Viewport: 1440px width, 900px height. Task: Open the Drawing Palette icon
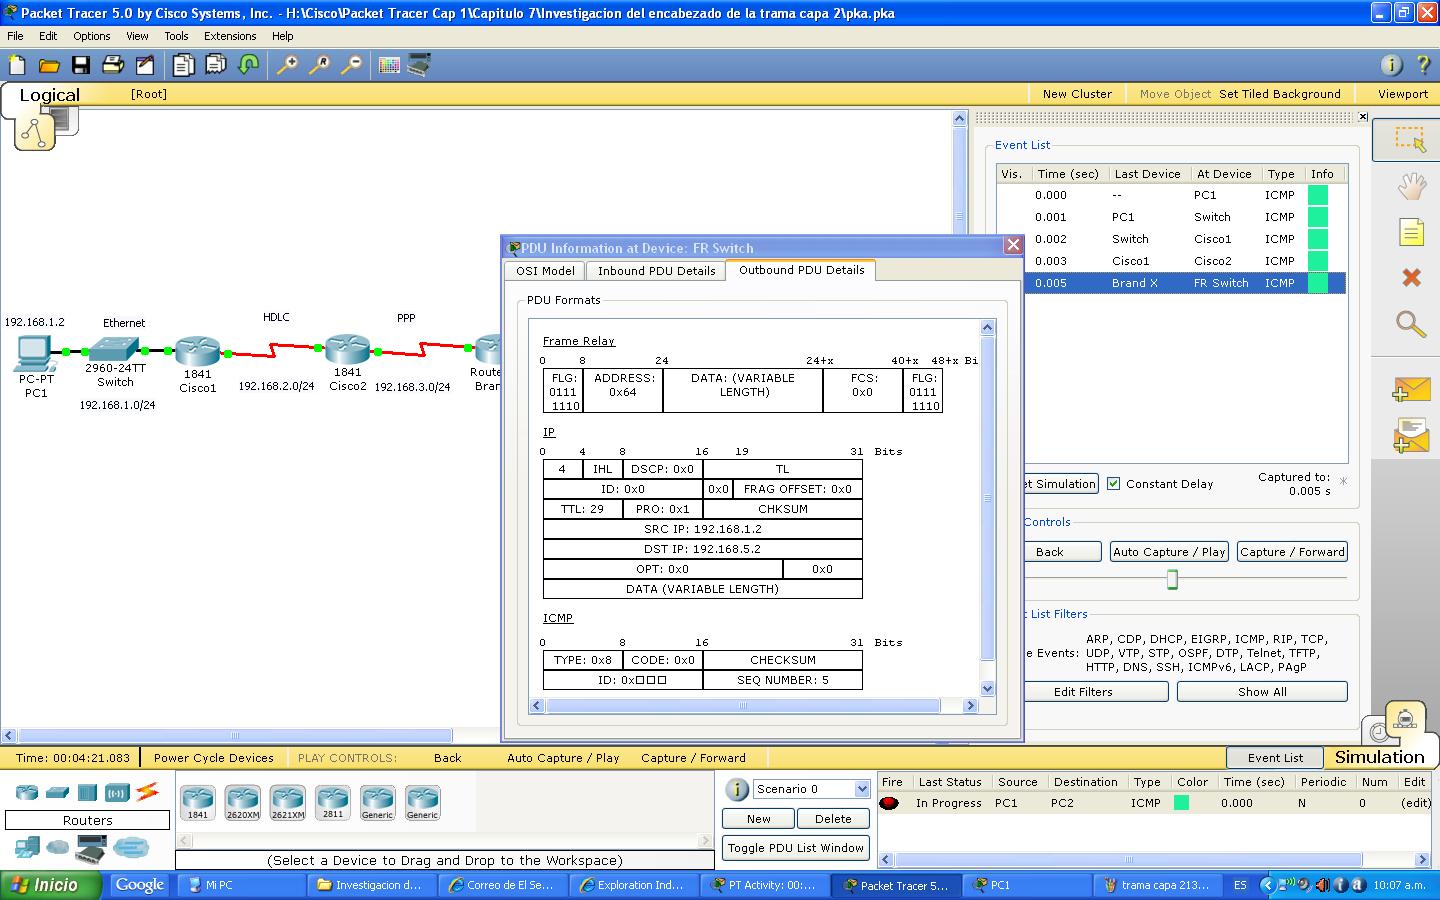[x=389, y=65]
